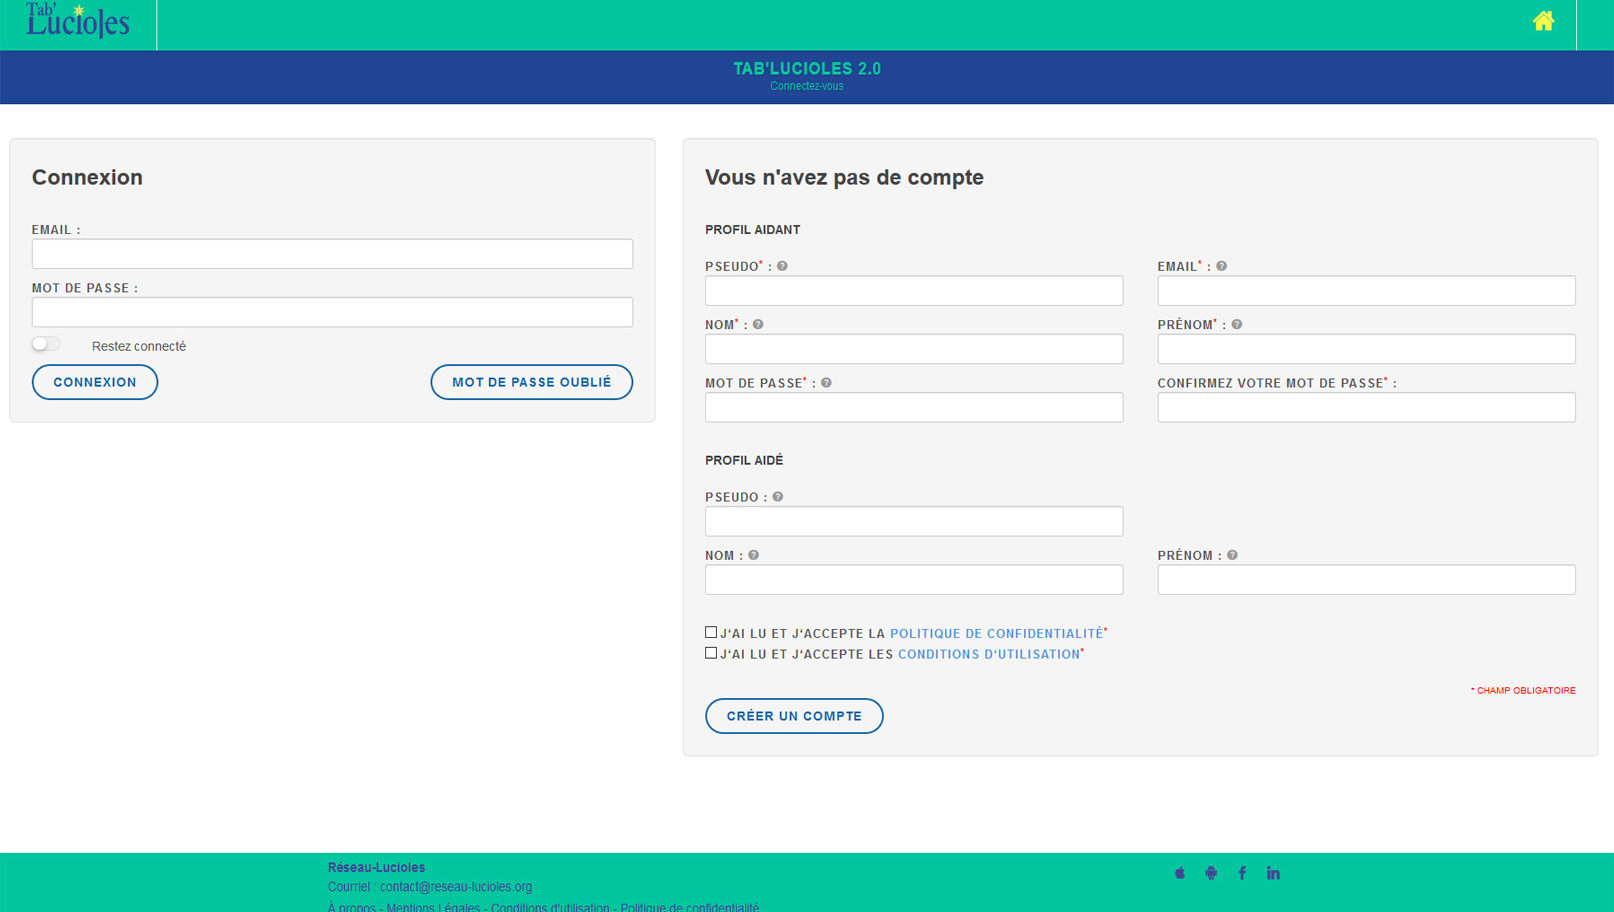This screenshot has height=912, width=1614.
Task: Click the Réseau-Lucioles footer text
Action: (376, 867)
